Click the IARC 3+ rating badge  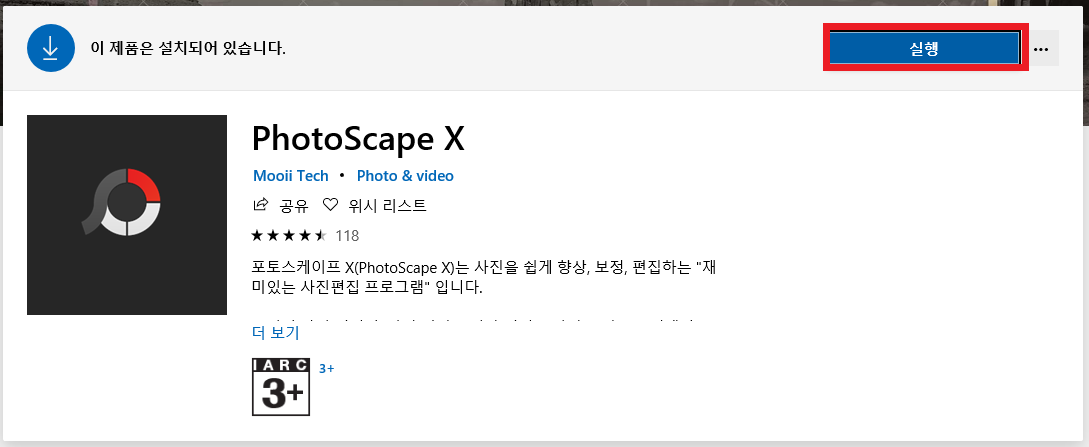pos(281,387)
